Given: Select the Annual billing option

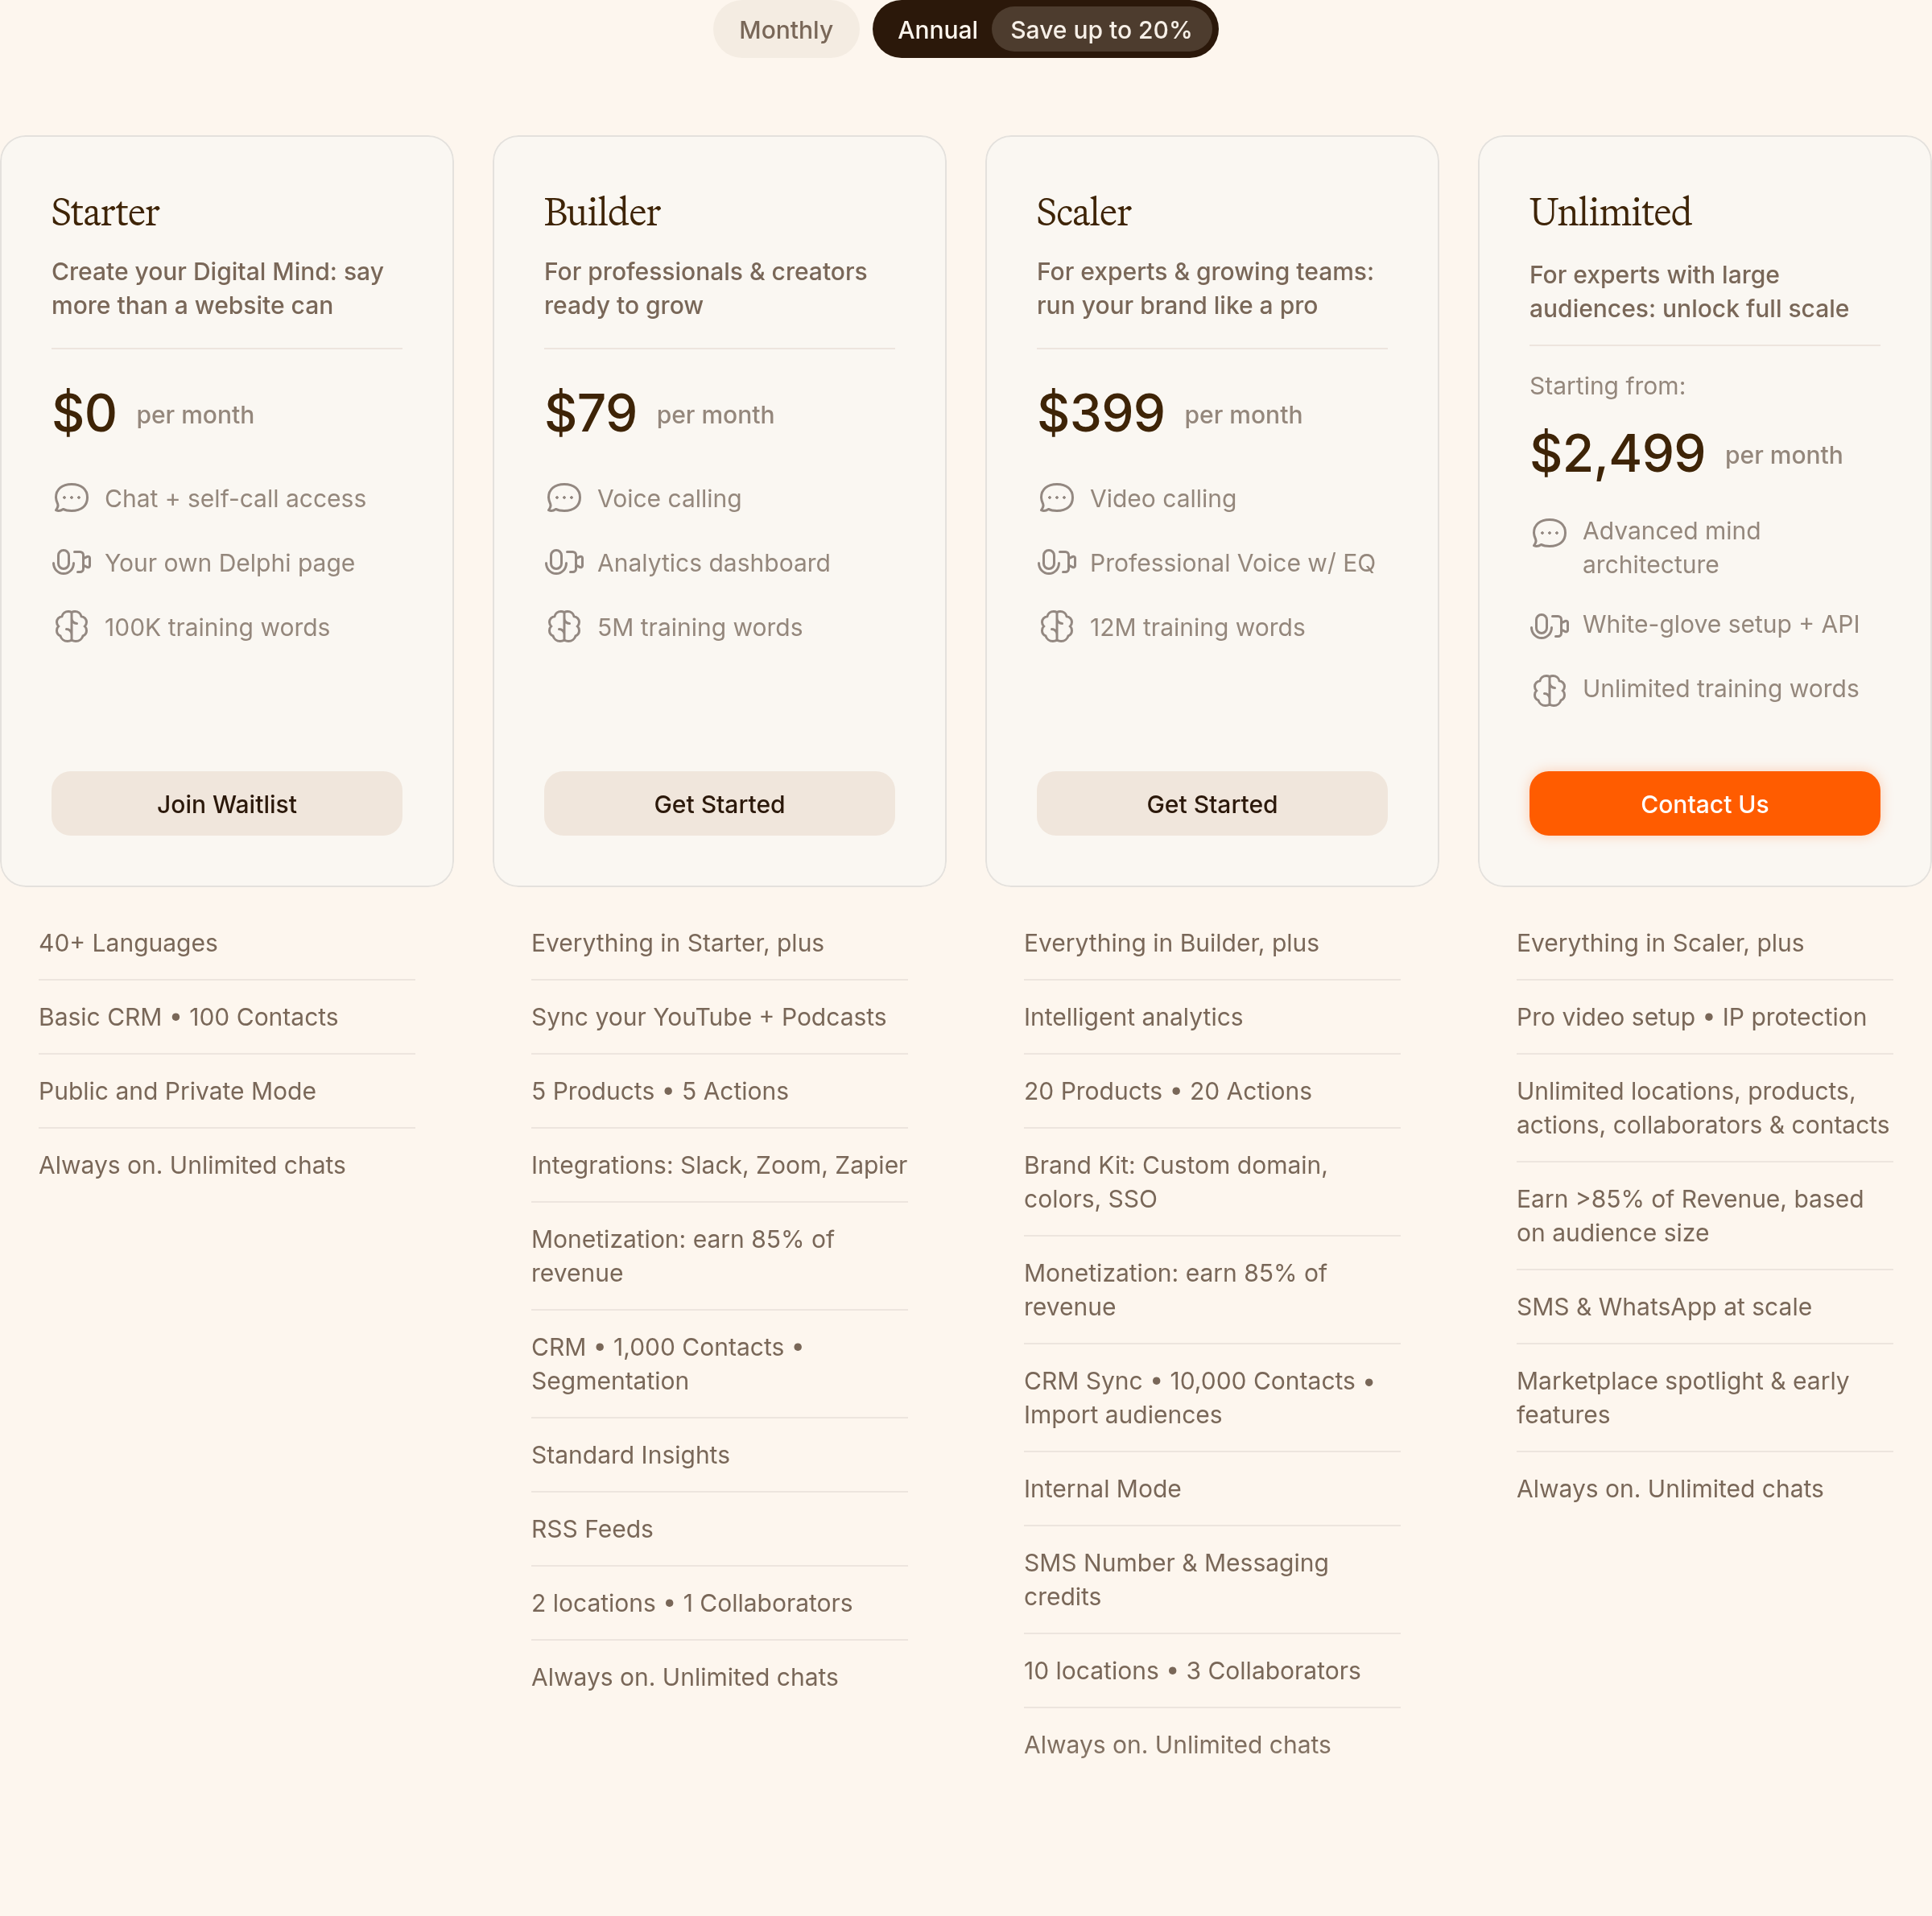Looking at the screenshot, I should (937, 30).
